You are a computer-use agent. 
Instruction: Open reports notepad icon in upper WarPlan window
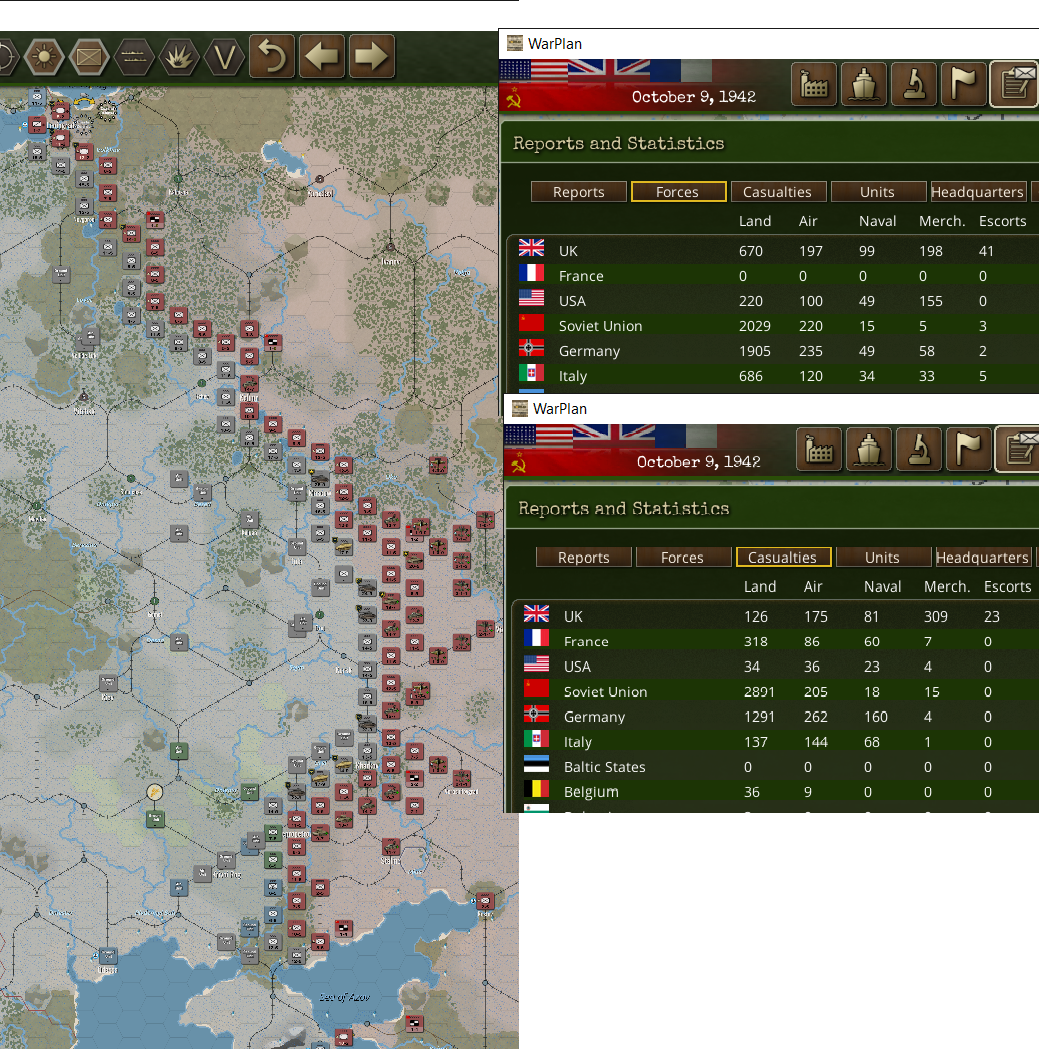click(1014, 85)
